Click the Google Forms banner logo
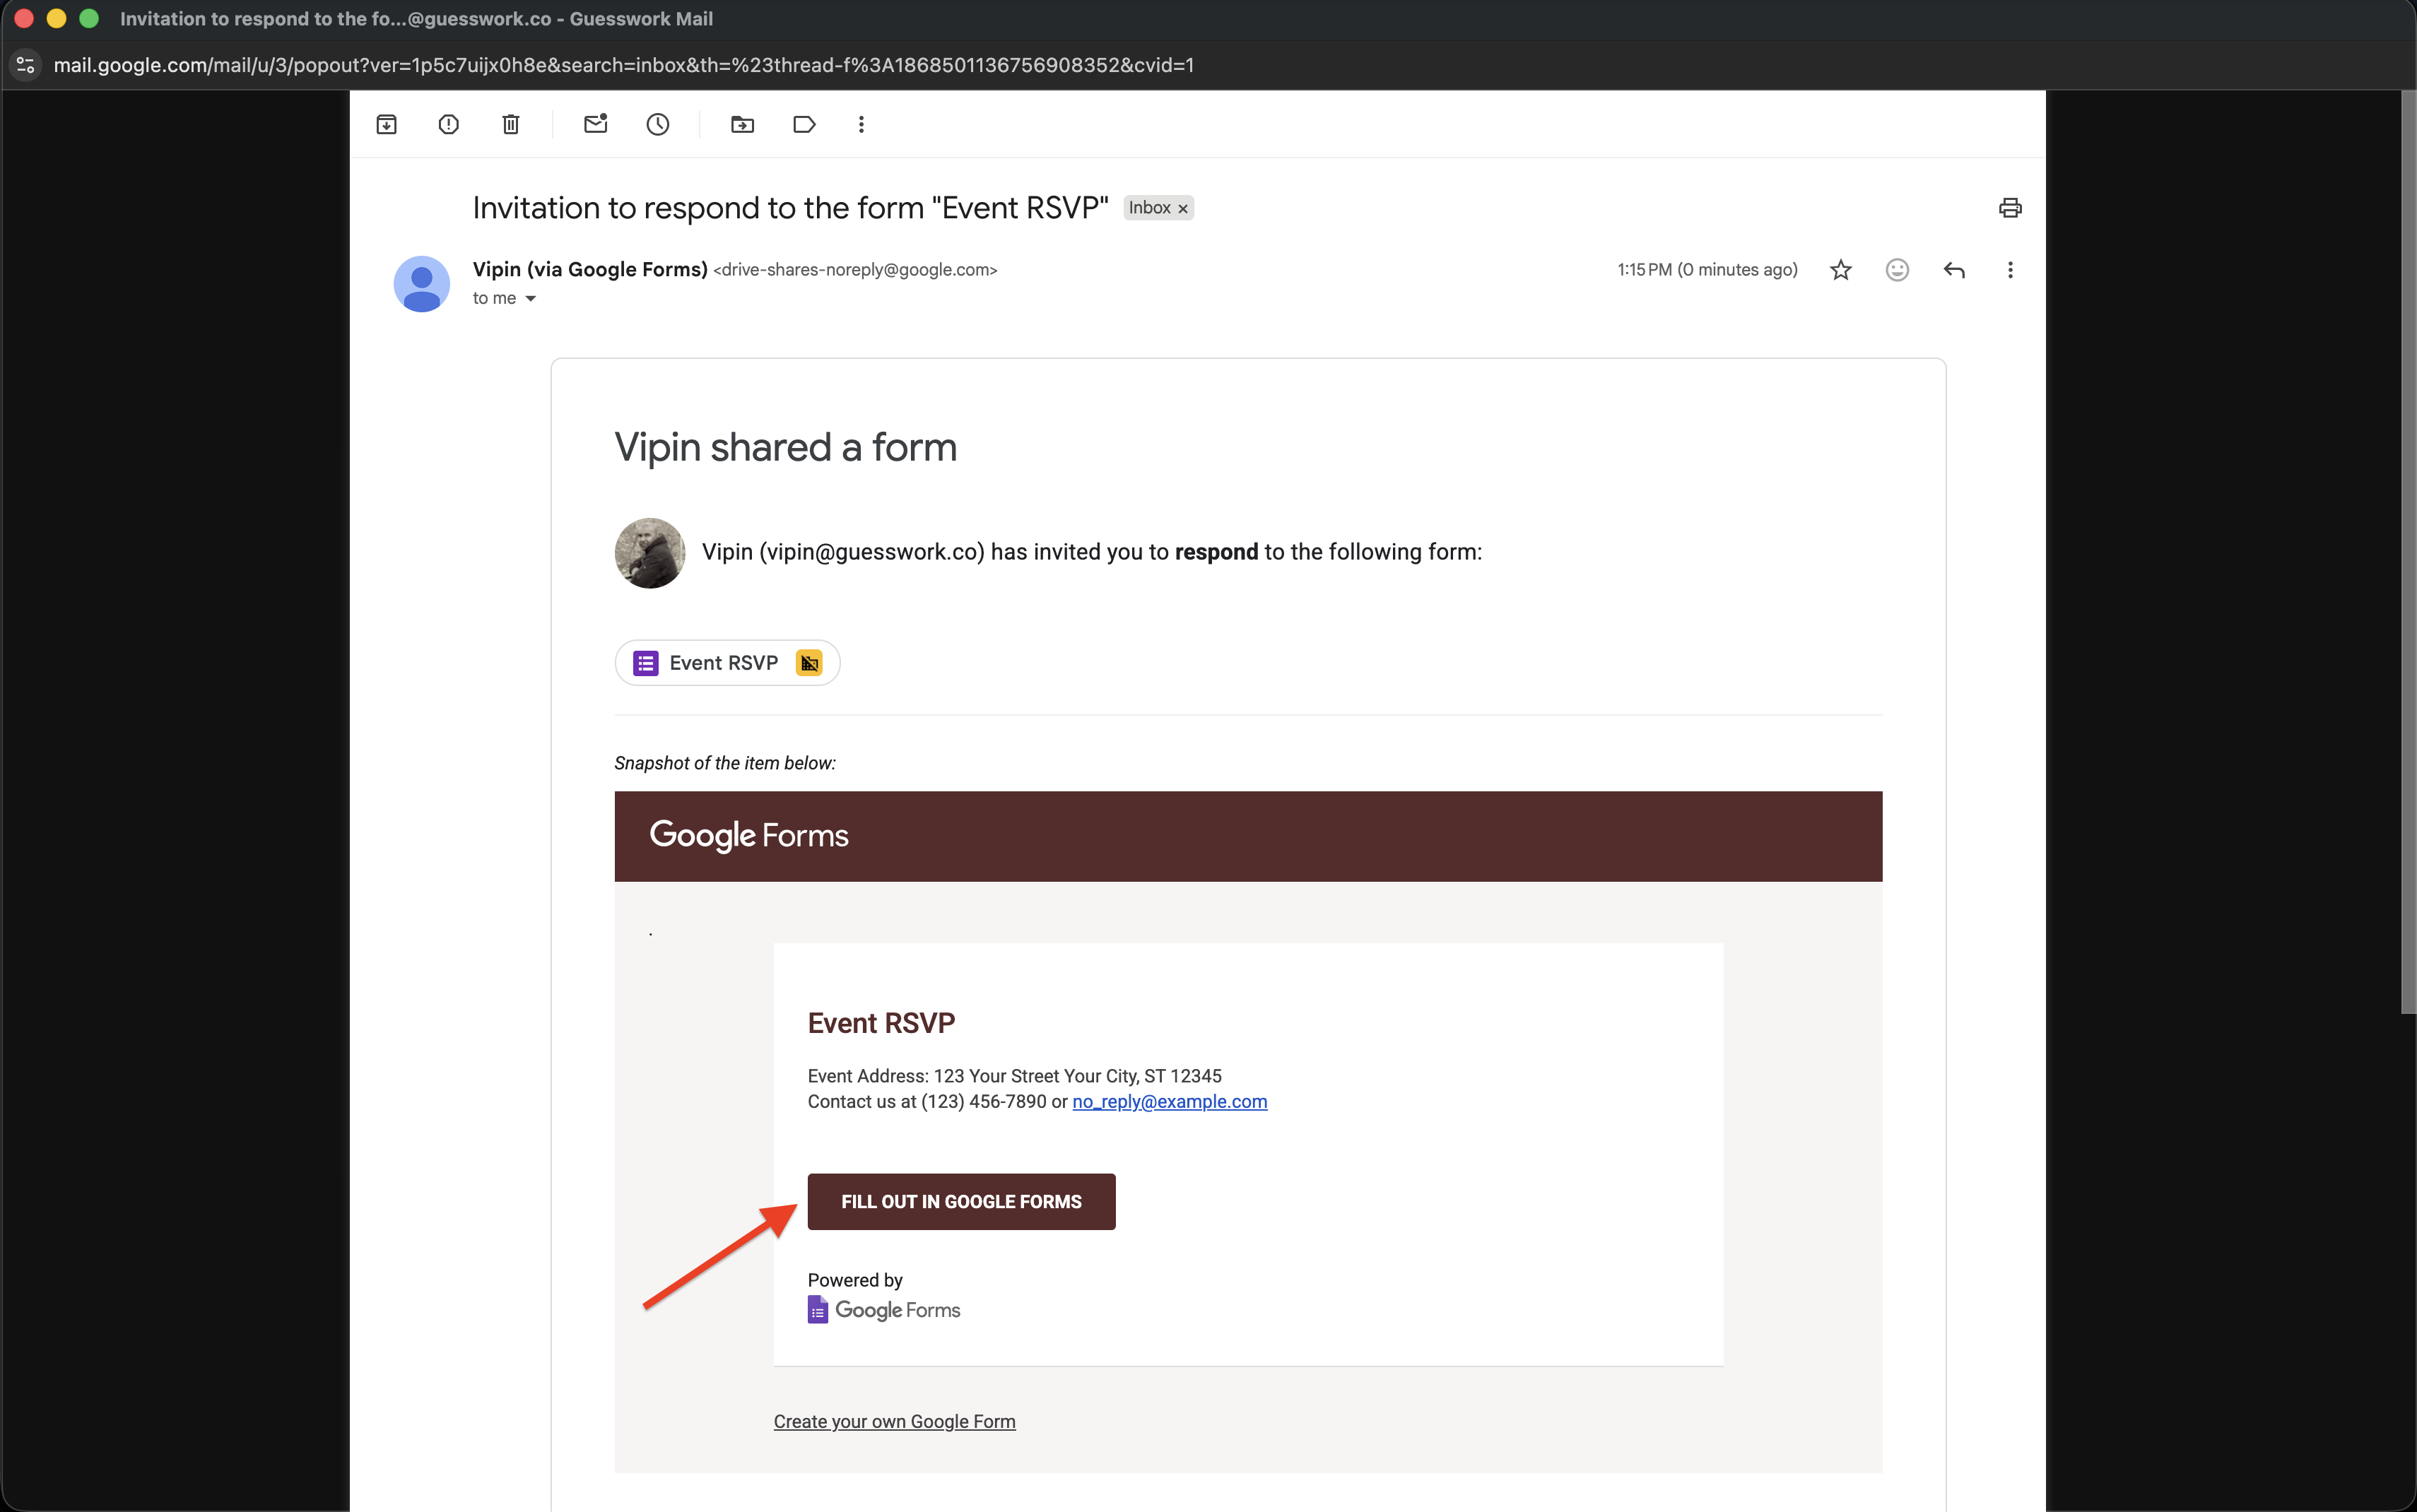The height and width of the screenshot is (1512, 2417). [x=749, y=836]
